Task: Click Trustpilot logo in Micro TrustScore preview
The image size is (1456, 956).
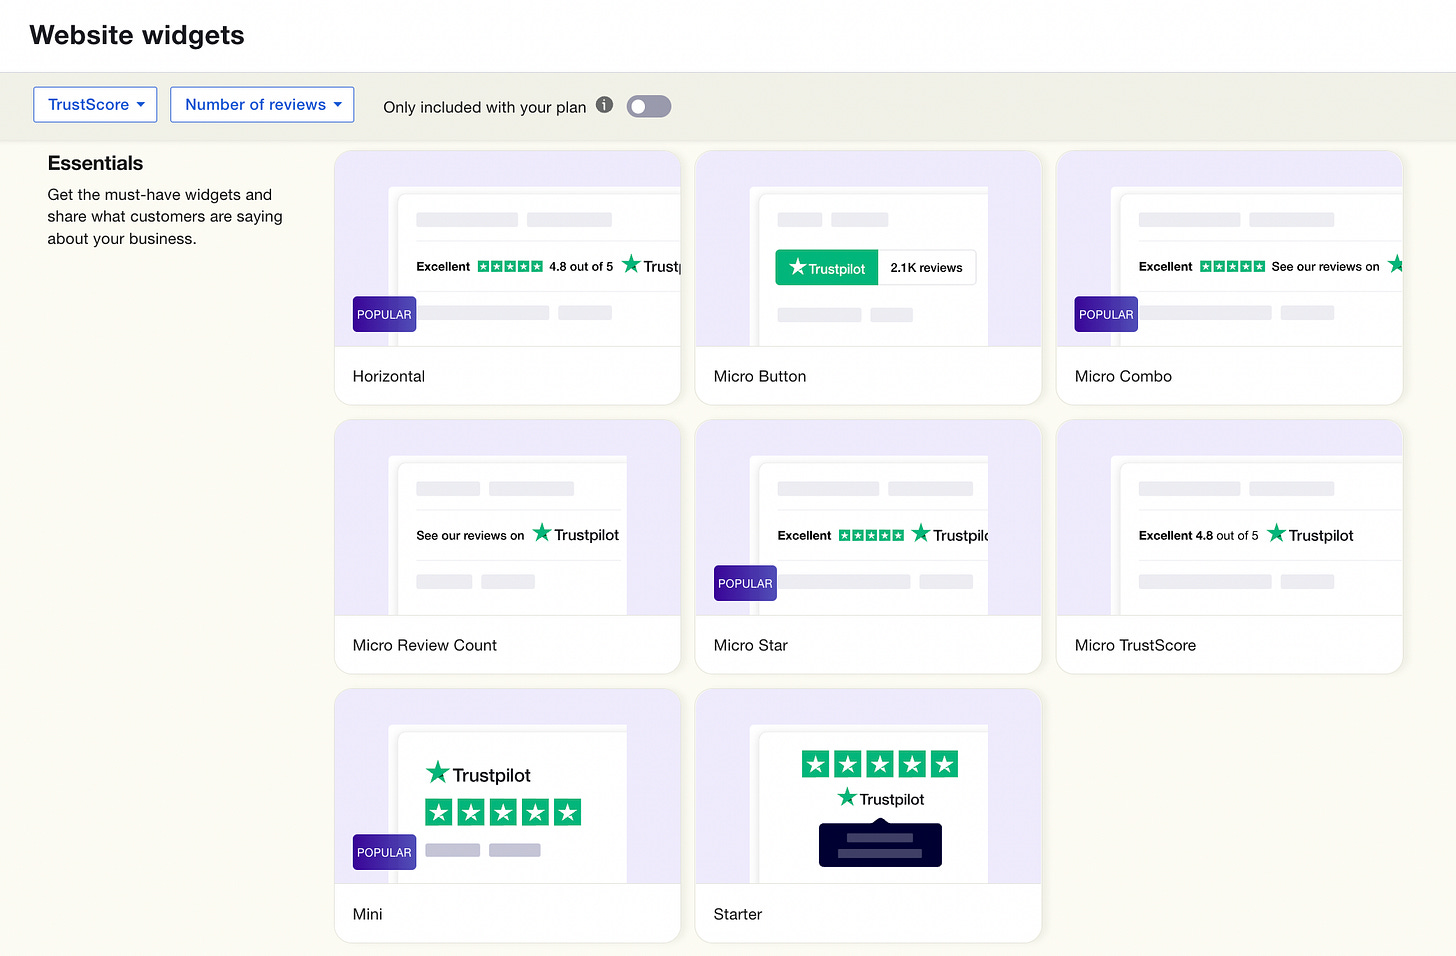Action: (1310, 534)
